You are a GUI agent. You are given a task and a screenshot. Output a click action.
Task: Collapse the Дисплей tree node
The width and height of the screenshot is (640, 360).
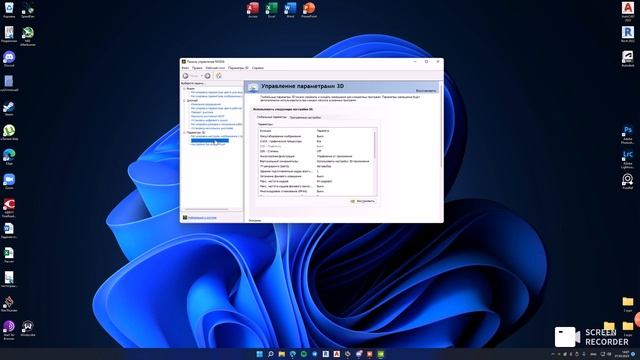point(184,100)
